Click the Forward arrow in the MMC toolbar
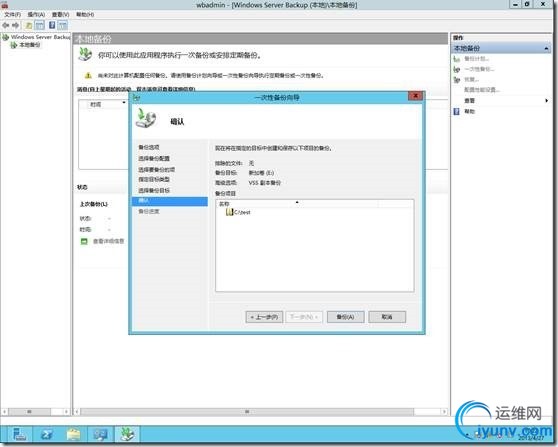Image resolution: width=558 pixels, height=447 pixels. tap(15, 25)
